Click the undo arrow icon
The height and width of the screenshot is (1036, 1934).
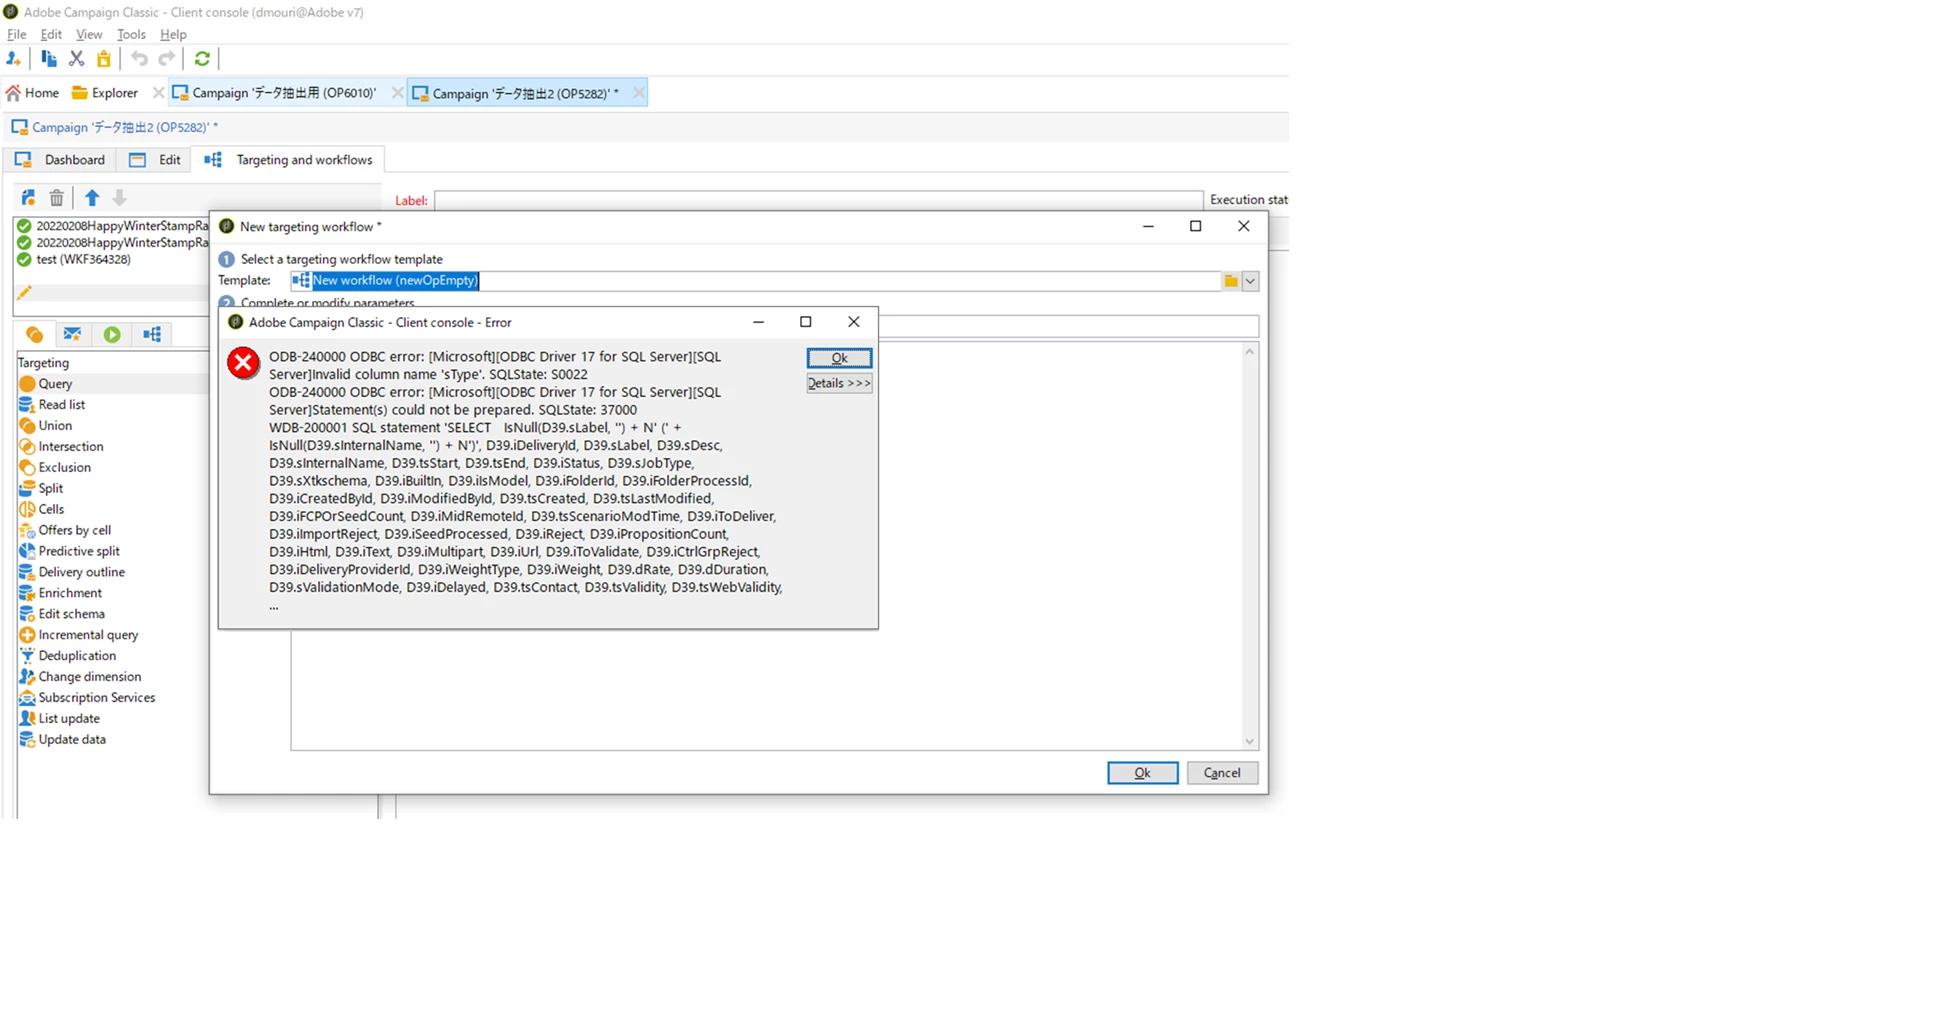pos(139,59)
